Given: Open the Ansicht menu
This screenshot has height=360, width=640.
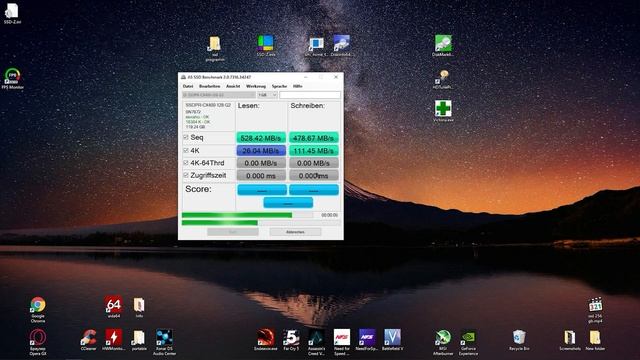Looking at the screenshot, I should click(x=233, y=86).
